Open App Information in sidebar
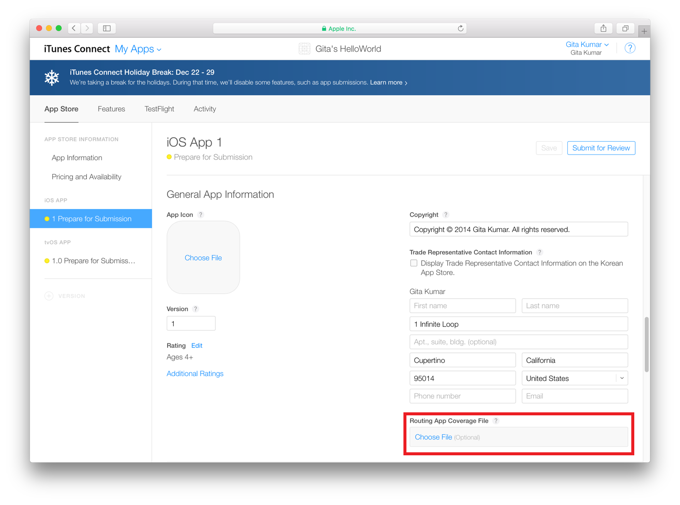Viewport: 680px width, 505px height. [x=77, y=157]
